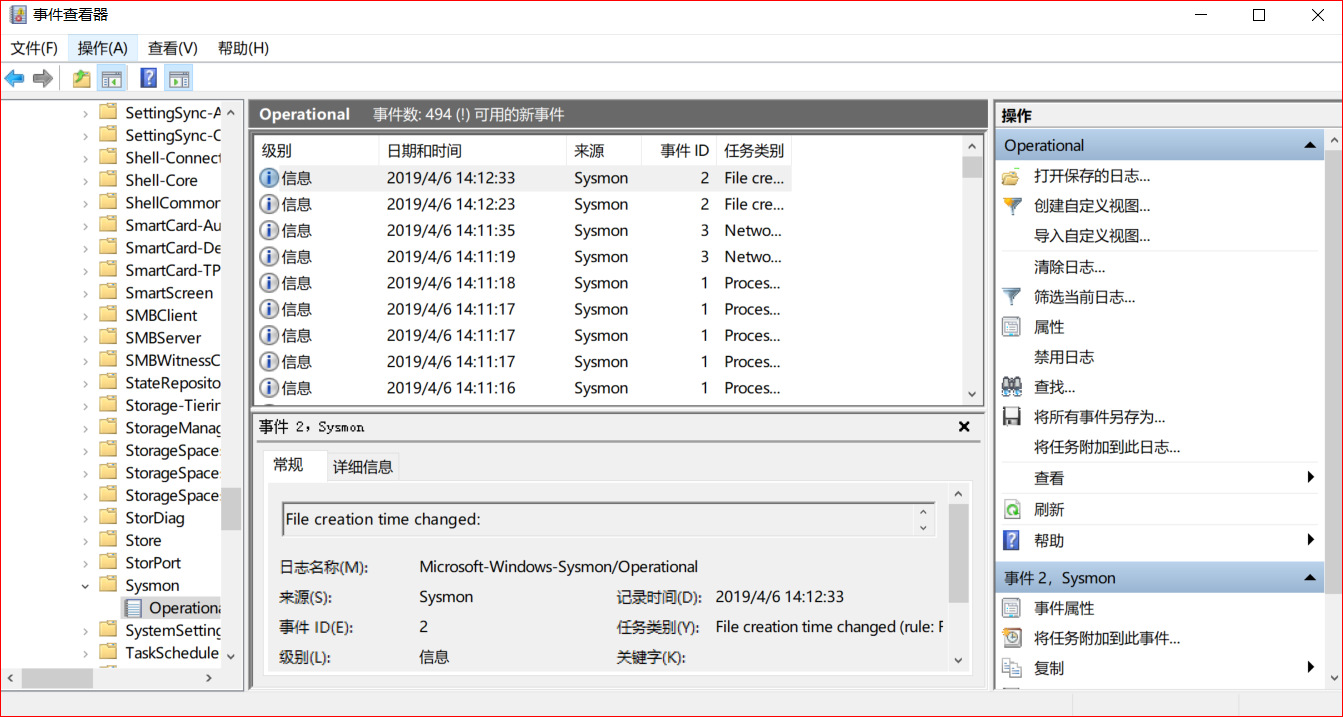
Task: Open the 查看 submenu arrow
Action: click(x=1310, y=478)
